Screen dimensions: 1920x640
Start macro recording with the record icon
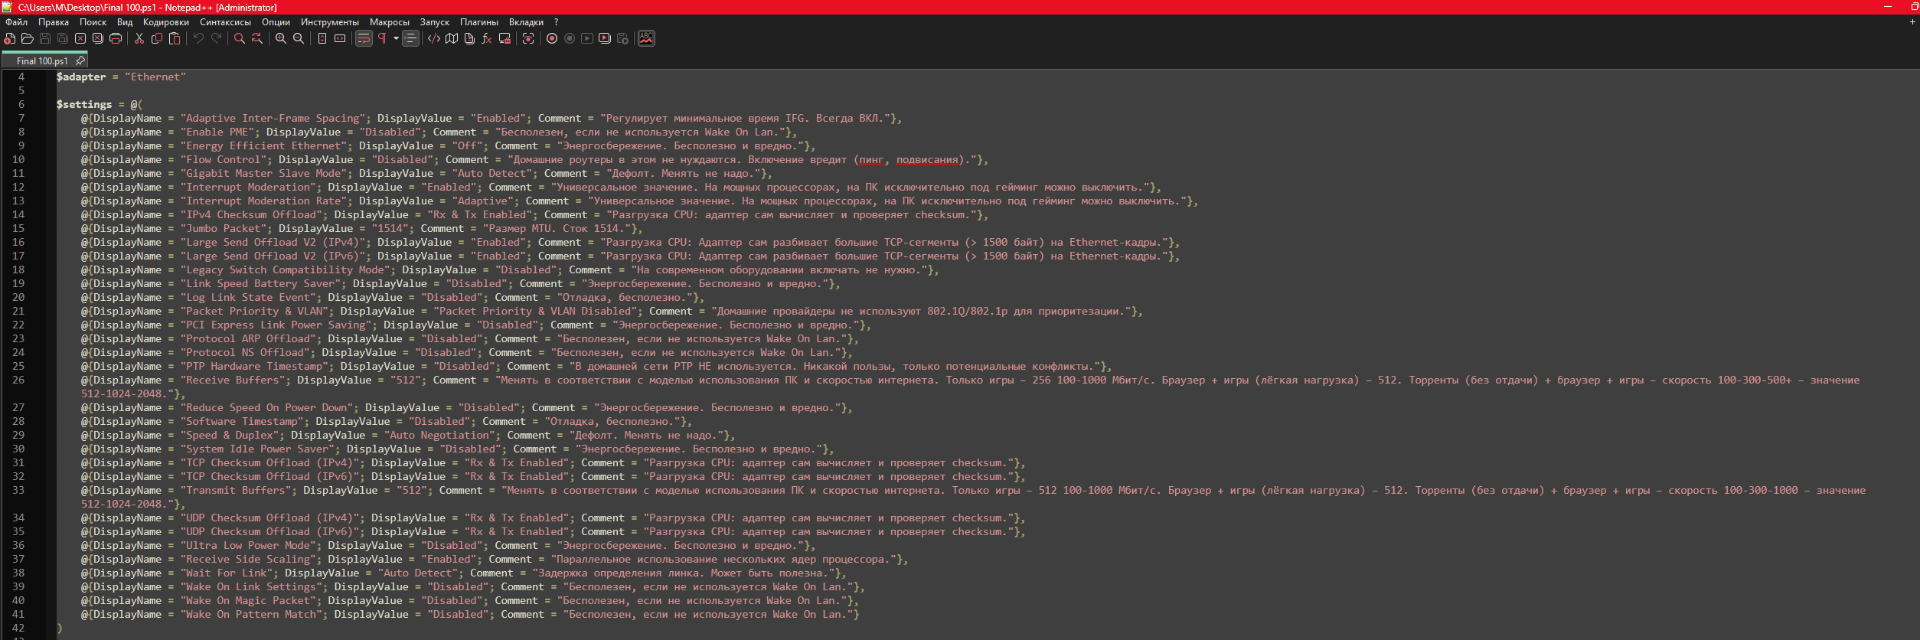coord(552,39)
